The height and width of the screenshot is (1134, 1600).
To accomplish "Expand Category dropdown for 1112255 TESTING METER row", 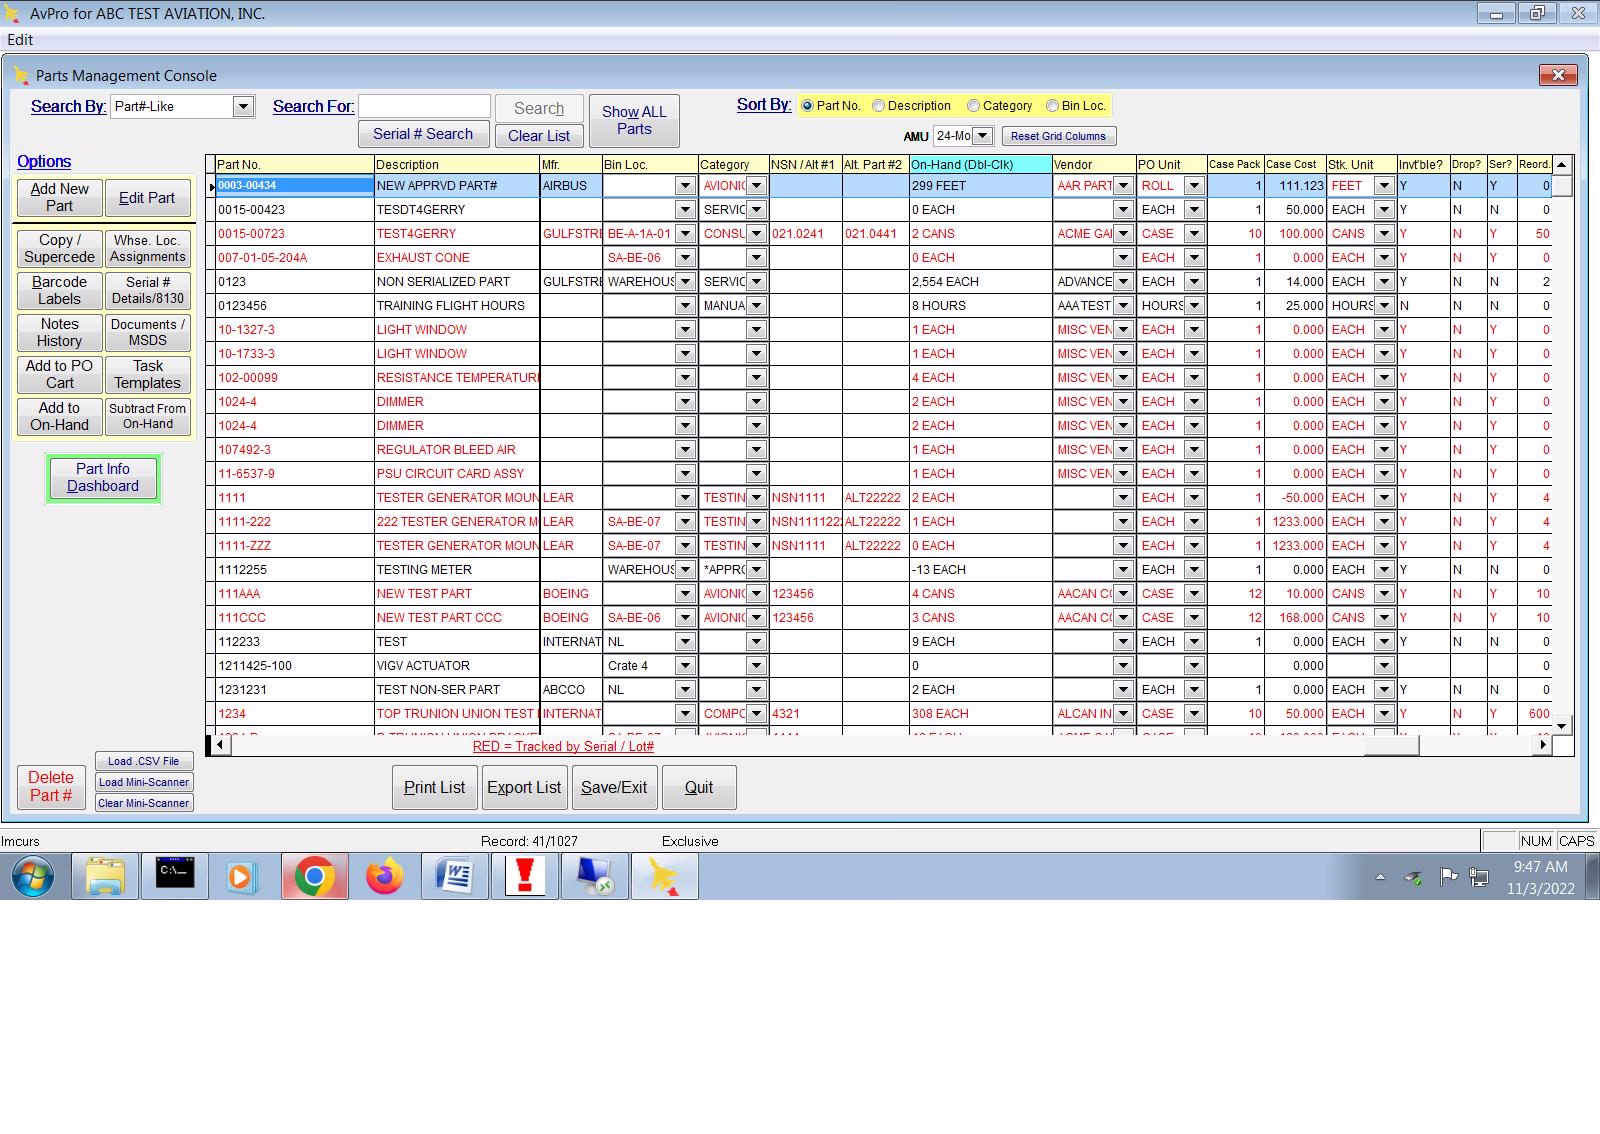I will pos(757,570).
